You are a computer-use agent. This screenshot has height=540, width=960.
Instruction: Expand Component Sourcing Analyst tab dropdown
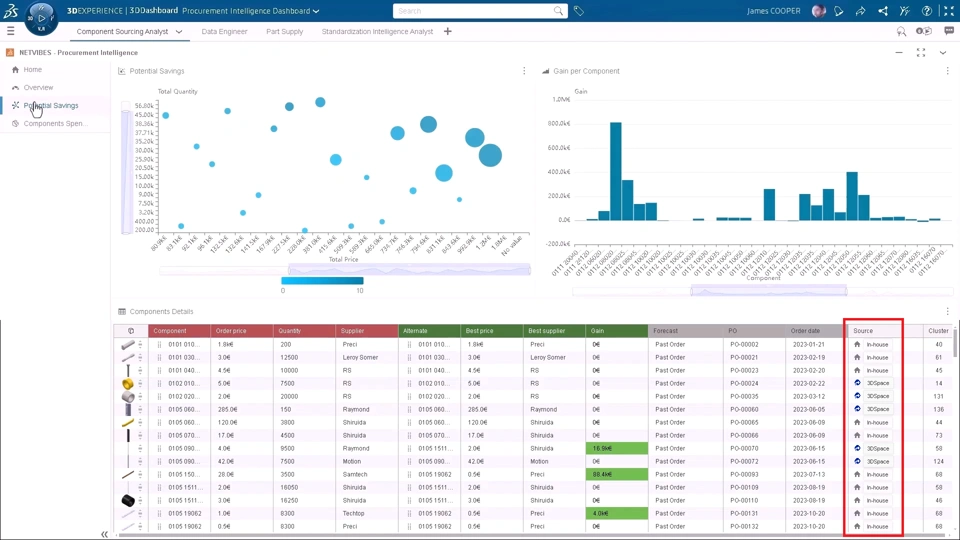point(179,31)
